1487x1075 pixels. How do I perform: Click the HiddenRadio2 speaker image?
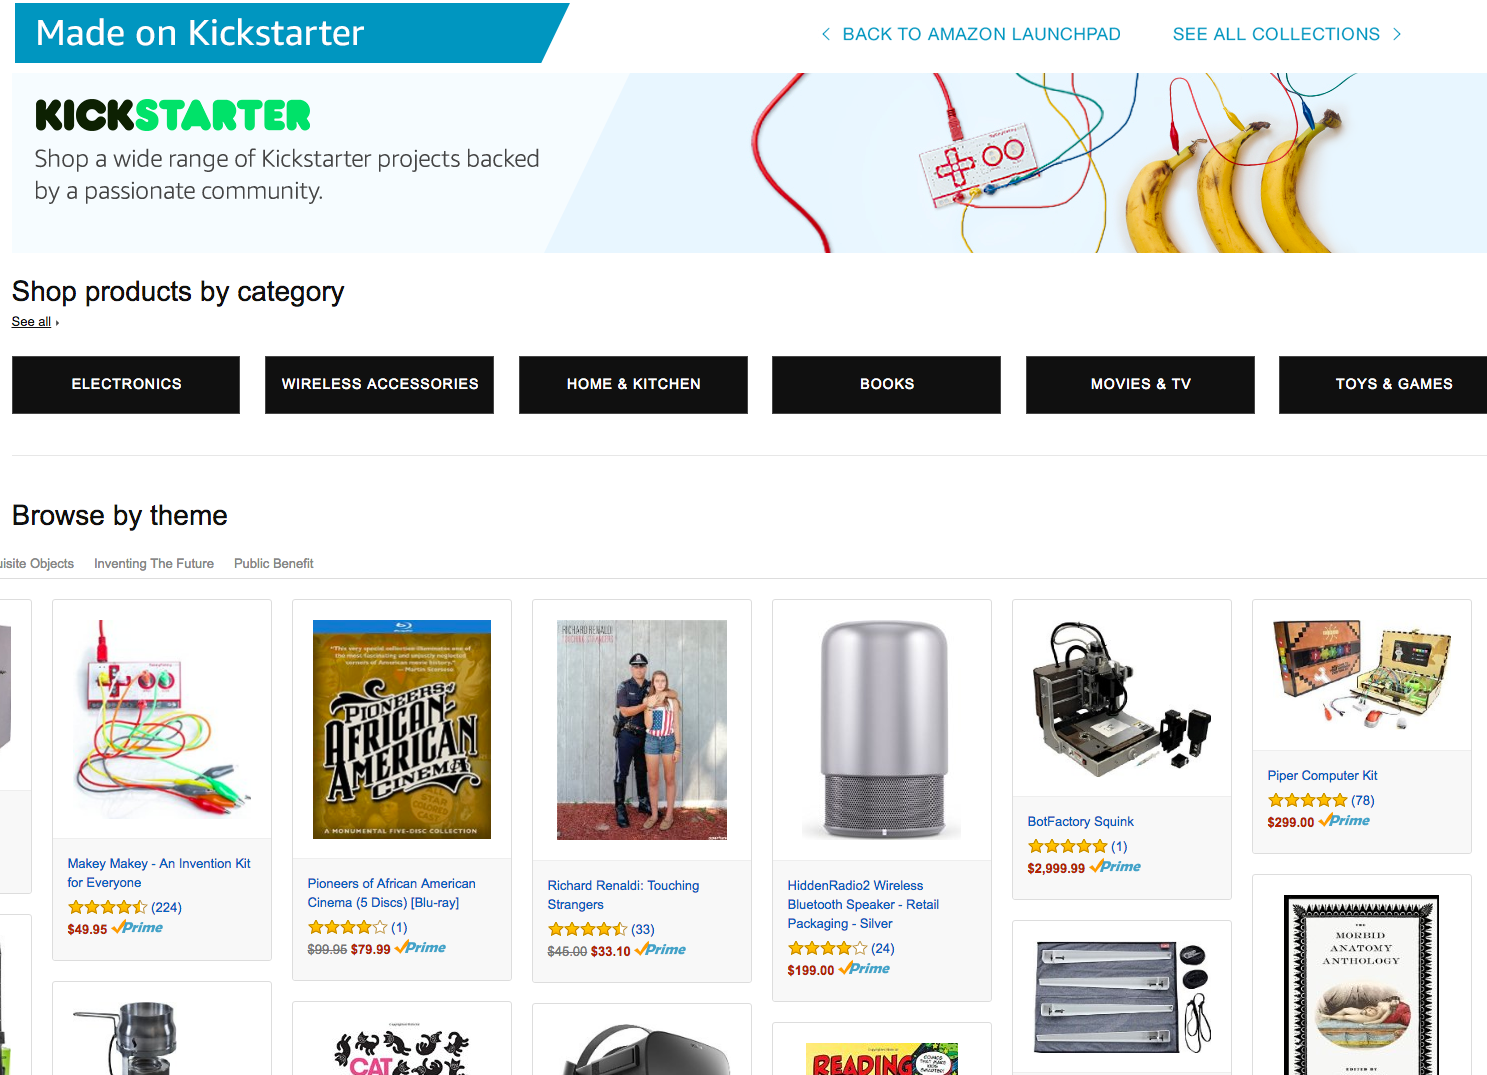coord(882,730)
